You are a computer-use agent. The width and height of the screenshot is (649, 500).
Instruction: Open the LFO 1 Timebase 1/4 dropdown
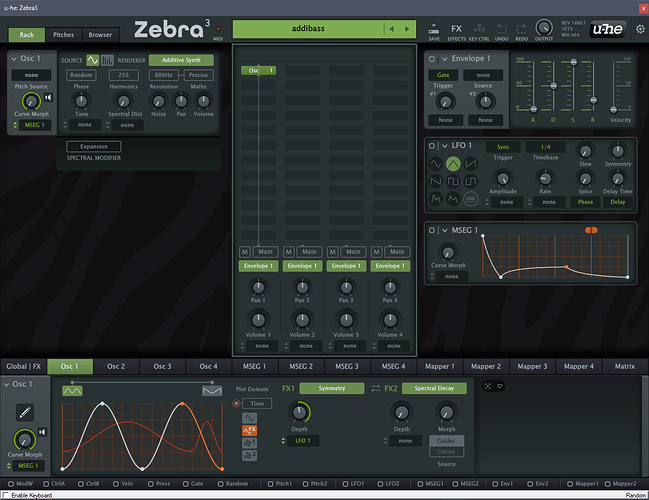coord(546,147)
